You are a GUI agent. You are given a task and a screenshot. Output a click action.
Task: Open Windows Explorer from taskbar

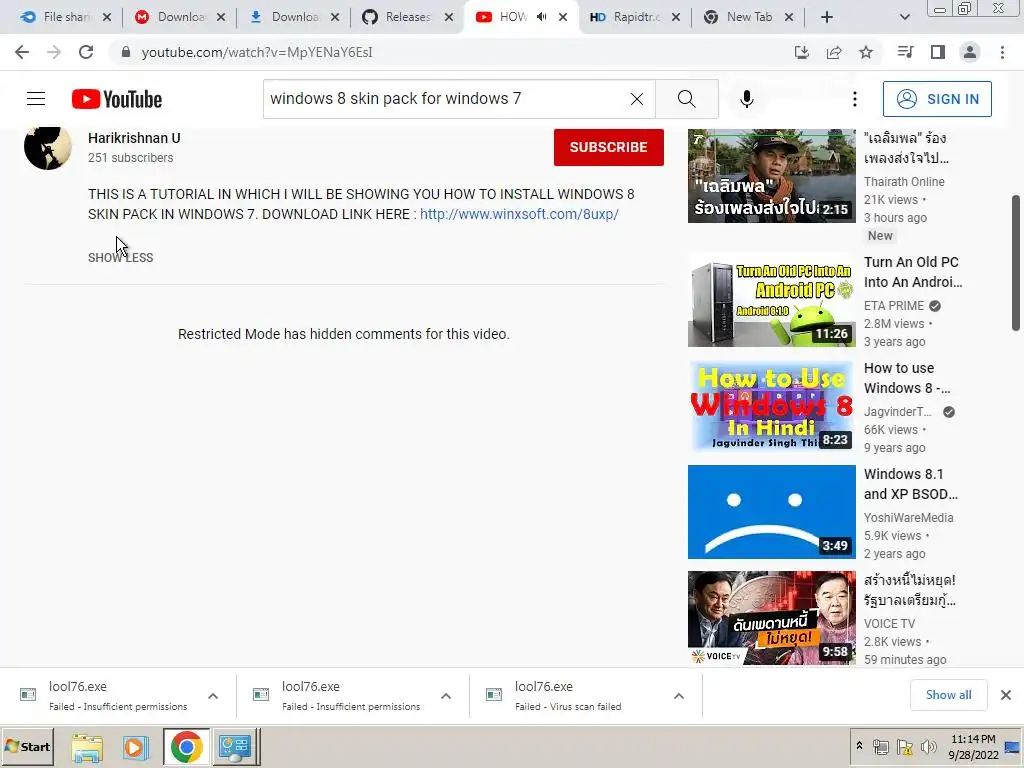tap(87, 747)
